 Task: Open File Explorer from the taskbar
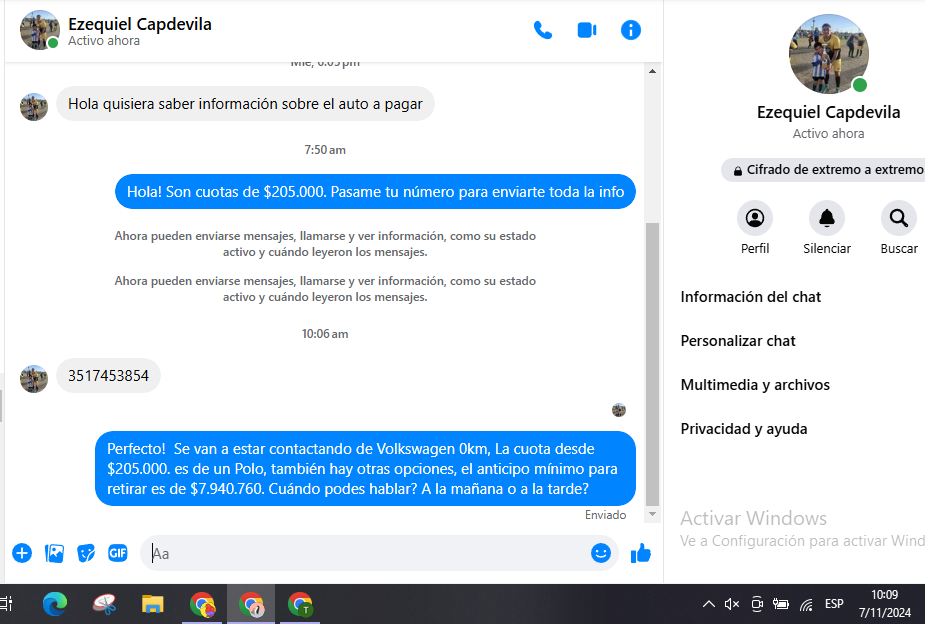[x=153, y=604]
